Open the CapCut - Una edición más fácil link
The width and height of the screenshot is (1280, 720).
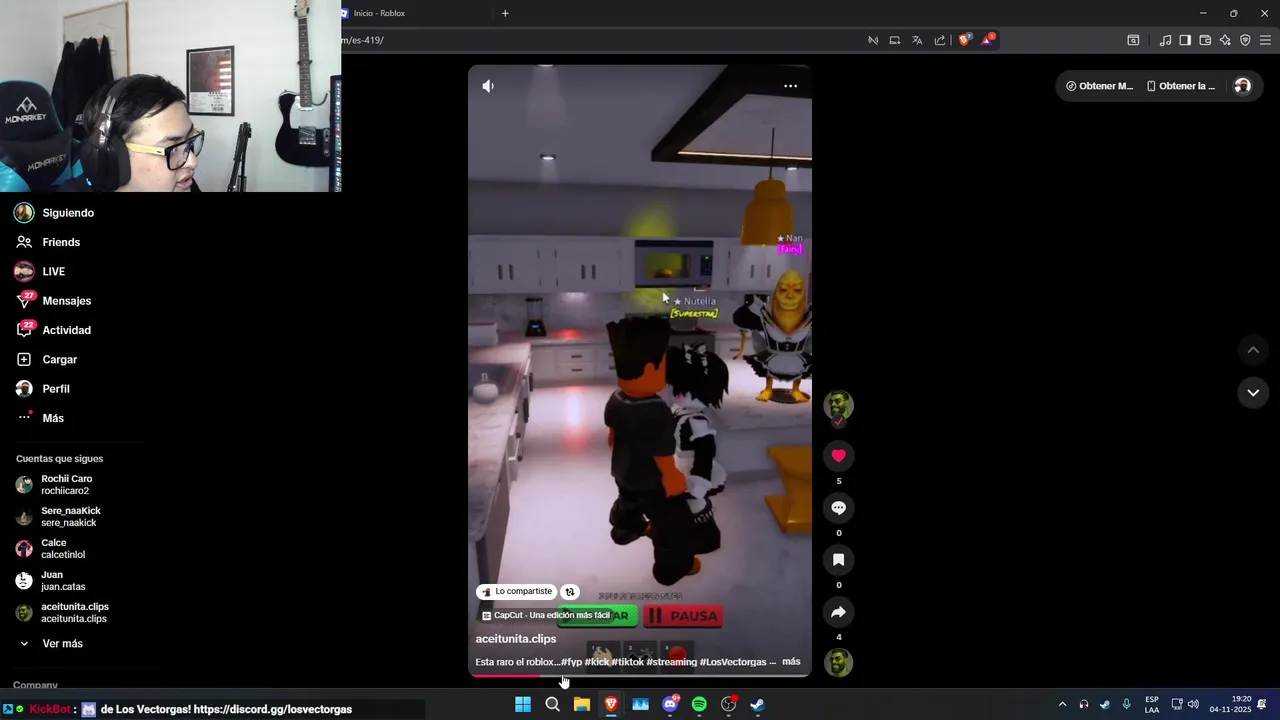click(547, 616)
